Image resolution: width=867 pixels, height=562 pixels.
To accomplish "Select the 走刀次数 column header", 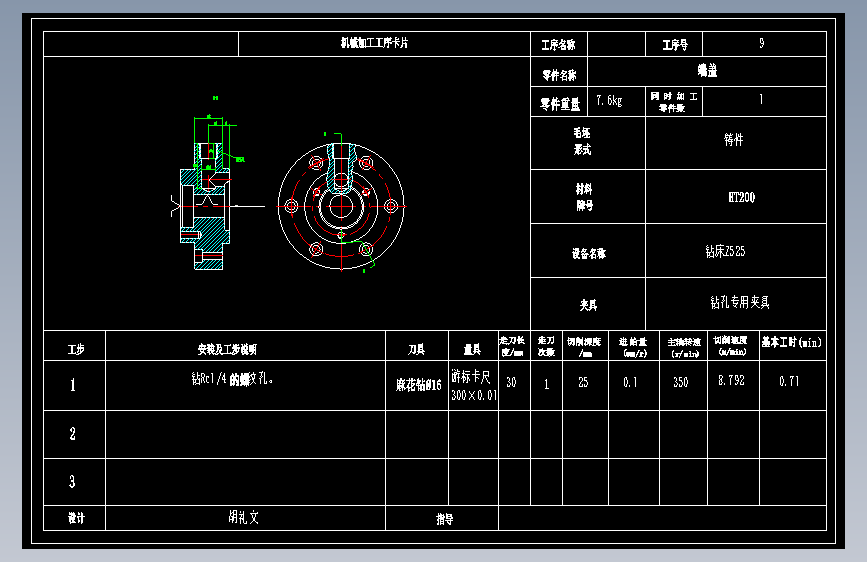I will pos(546,346).
